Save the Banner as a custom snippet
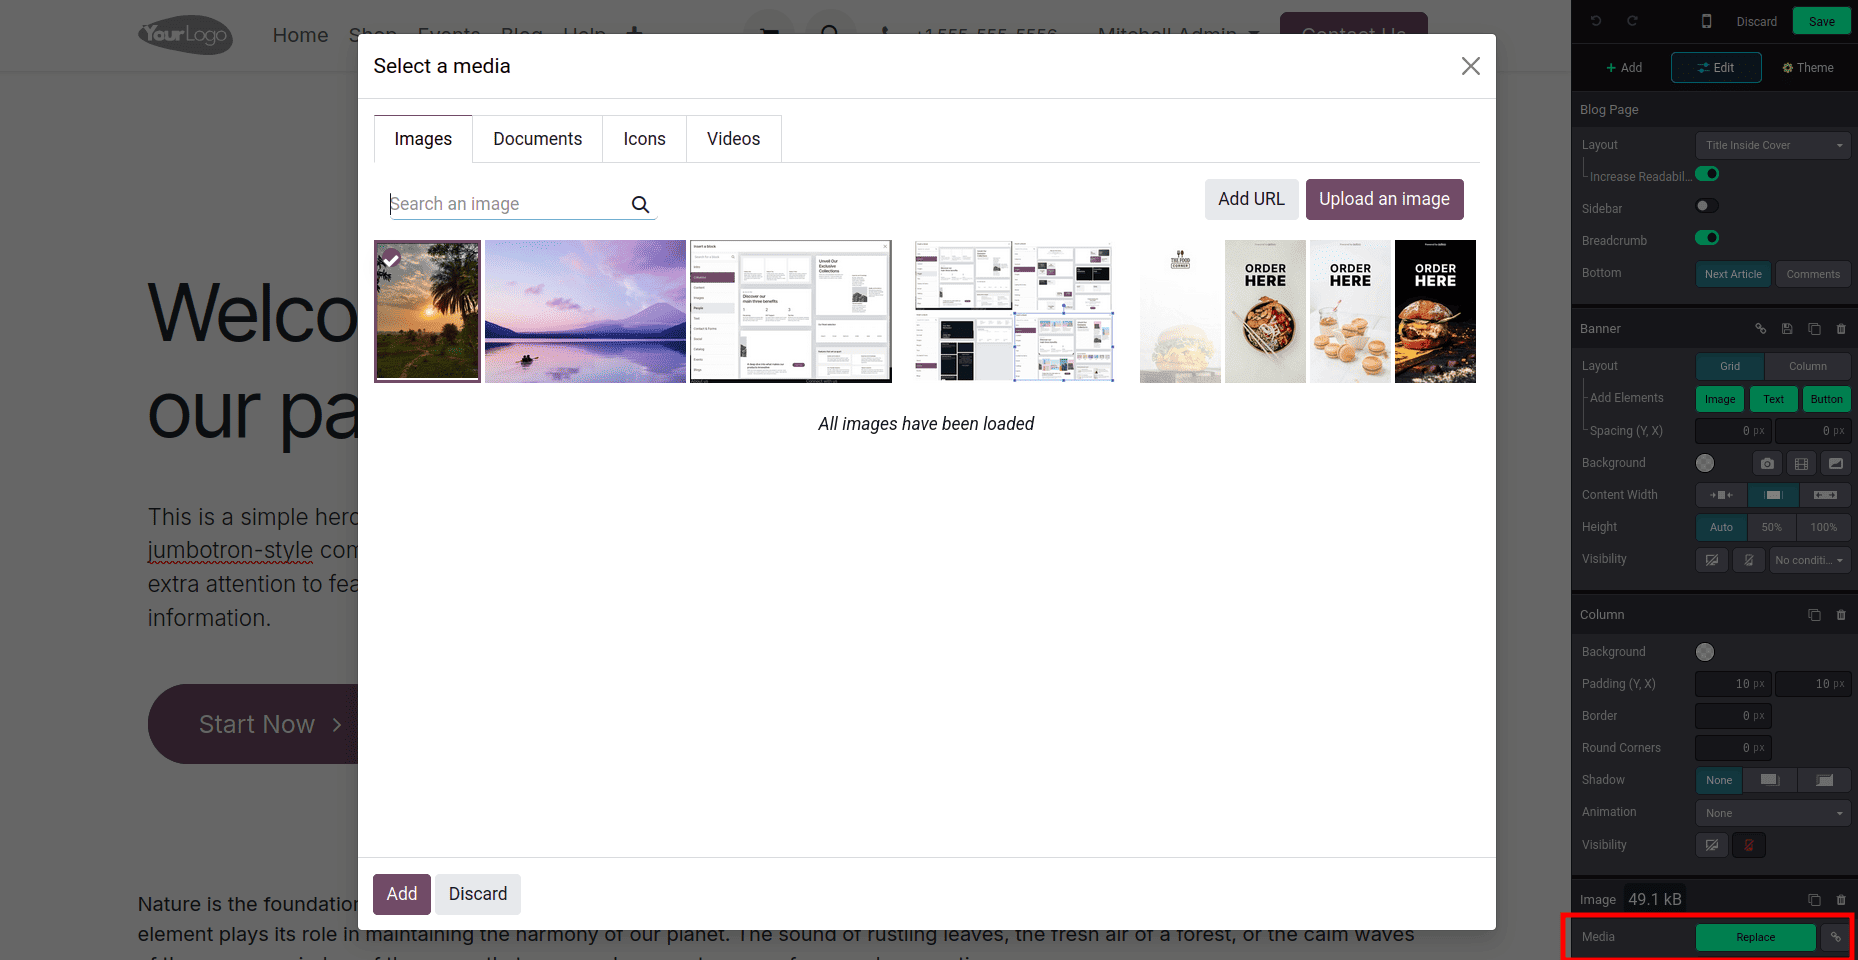Image resolution: width=1858 pixels, height=960 pixels. tap(1787, 328)
